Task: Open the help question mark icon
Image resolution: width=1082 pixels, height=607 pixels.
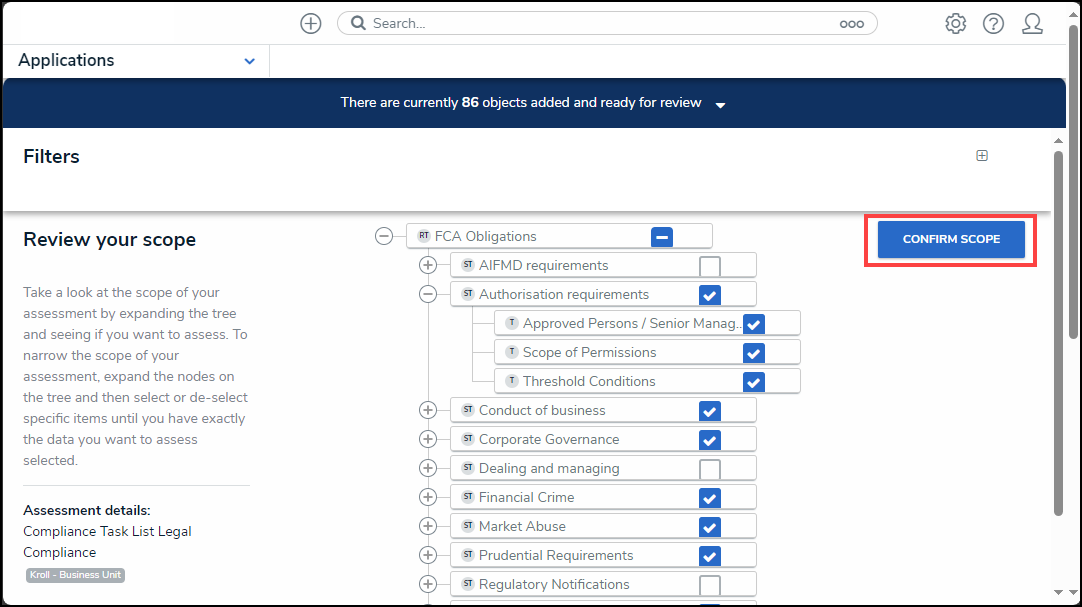Action: coord(993,24)
